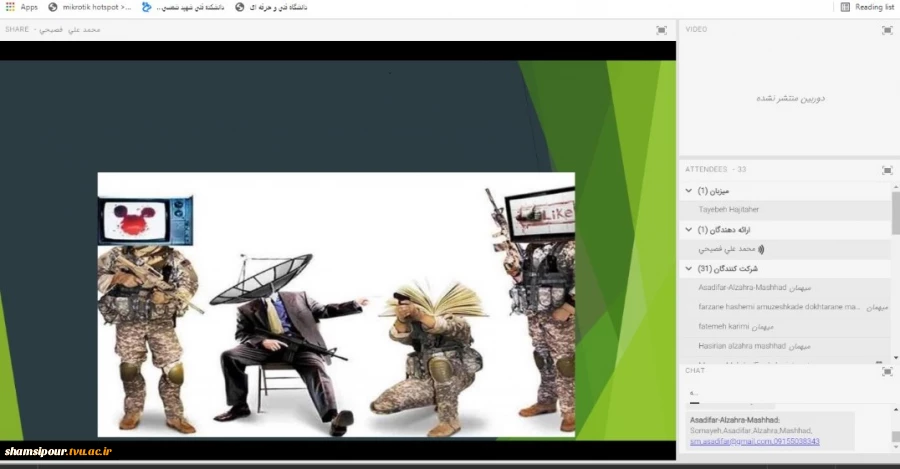Click the CHAT pod title
This screenshot has height=469, width=900.
click(x=695, y=371)
